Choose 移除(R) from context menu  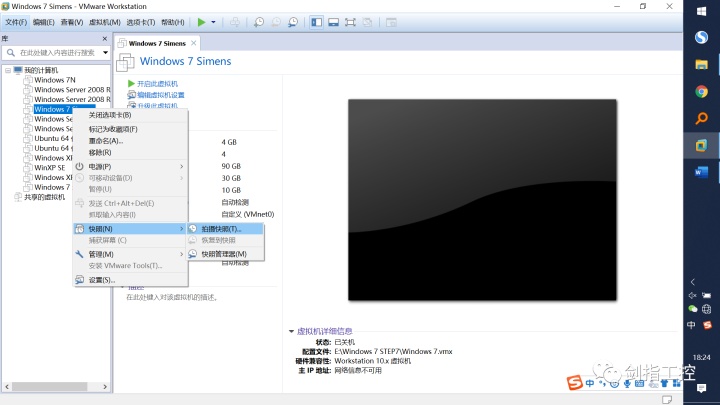coord(130,152)
